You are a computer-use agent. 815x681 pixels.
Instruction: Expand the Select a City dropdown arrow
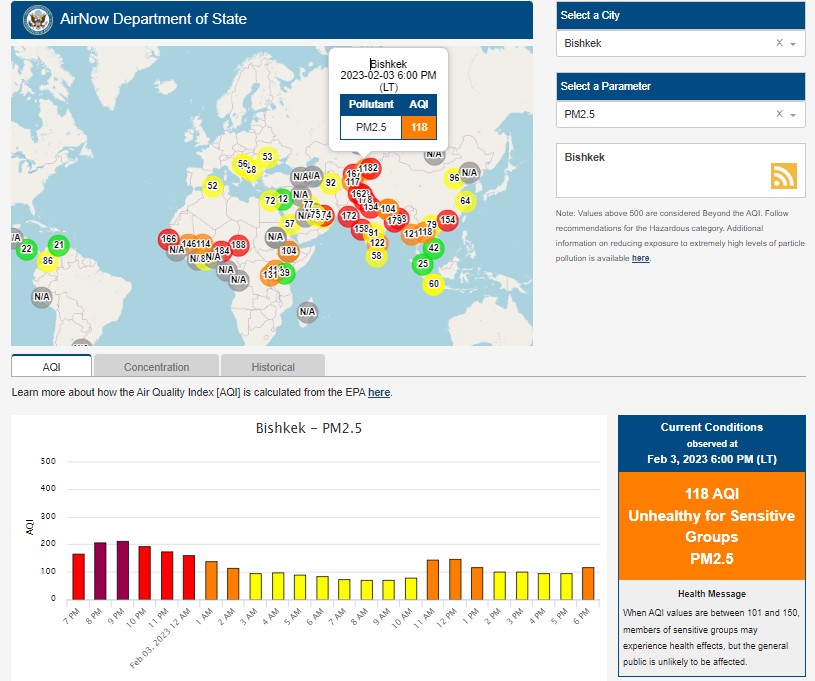click(x=793, y=44)
